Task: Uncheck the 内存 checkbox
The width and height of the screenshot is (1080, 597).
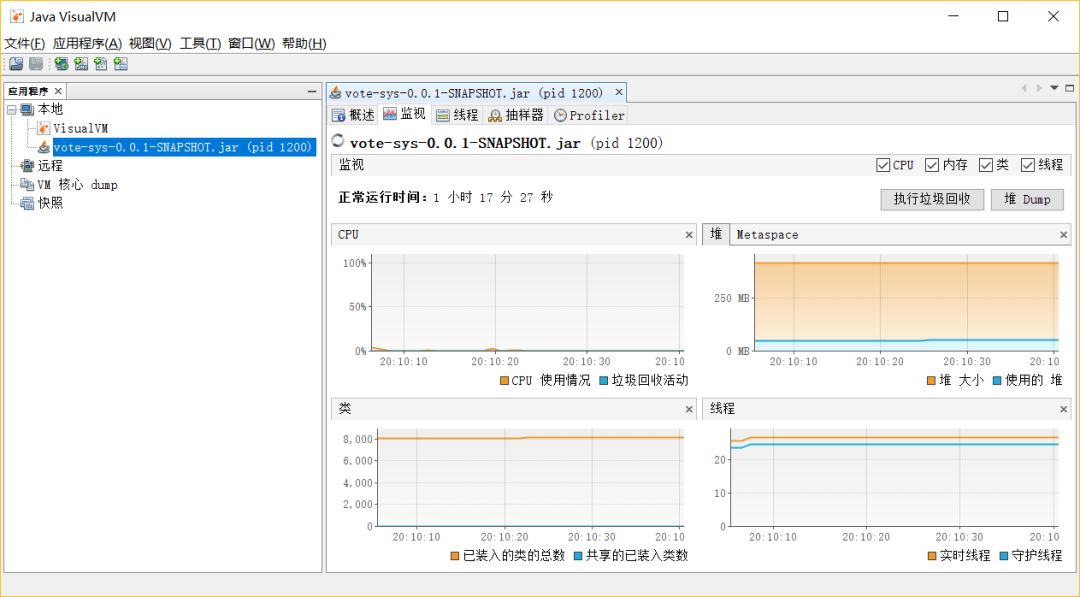Action: click(x=932, y=165)
